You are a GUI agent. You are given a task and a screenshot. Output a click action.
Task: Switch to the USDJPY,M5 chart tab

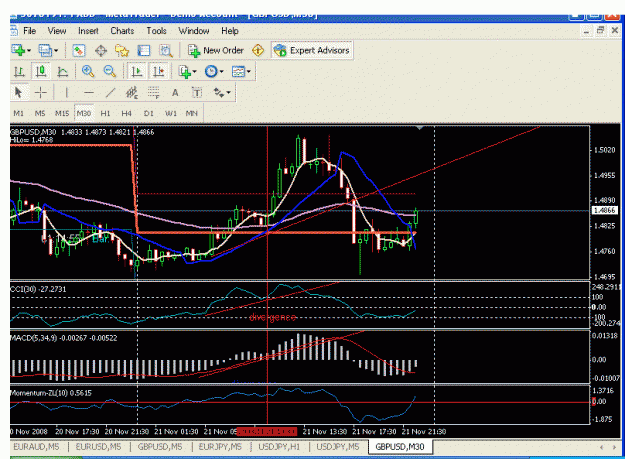coord(338,447)
